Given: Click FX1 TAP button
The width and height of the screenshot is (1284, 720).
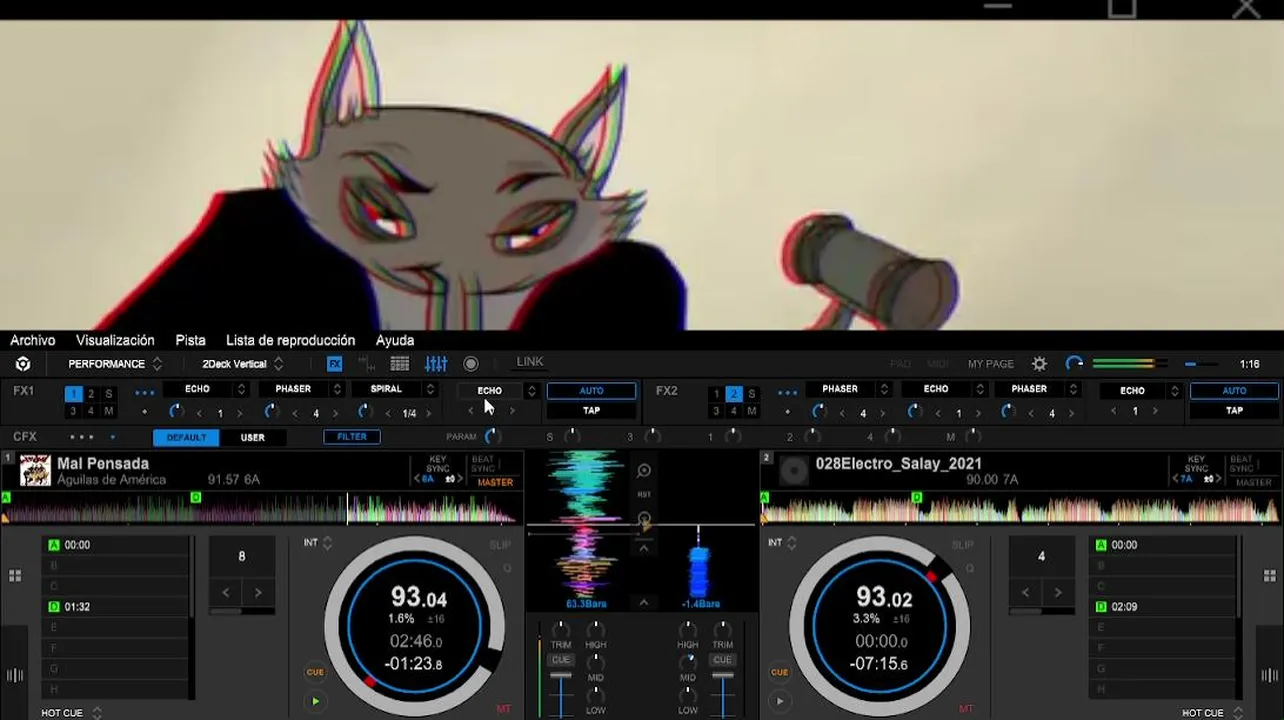Looking at the screenshot, I should 592,411.
